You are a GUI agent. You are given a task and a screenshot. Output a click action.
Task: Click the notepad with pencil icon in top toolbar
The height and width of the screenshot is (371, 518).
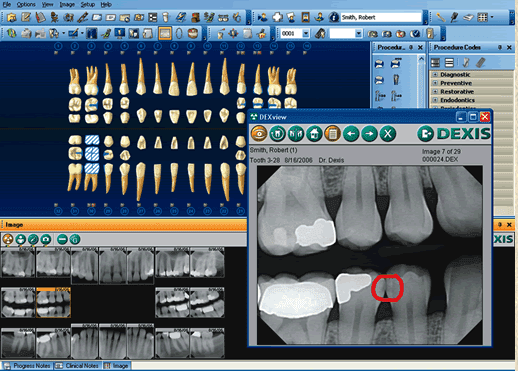(26, 17)
